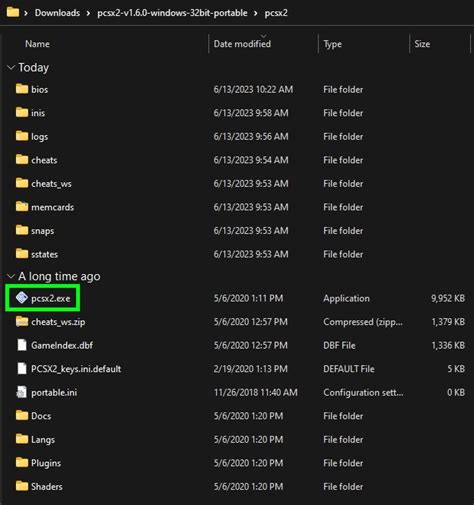Click the pcsx2 breadcrumb segment
474x505 pixels.
[x=276, y=13]
